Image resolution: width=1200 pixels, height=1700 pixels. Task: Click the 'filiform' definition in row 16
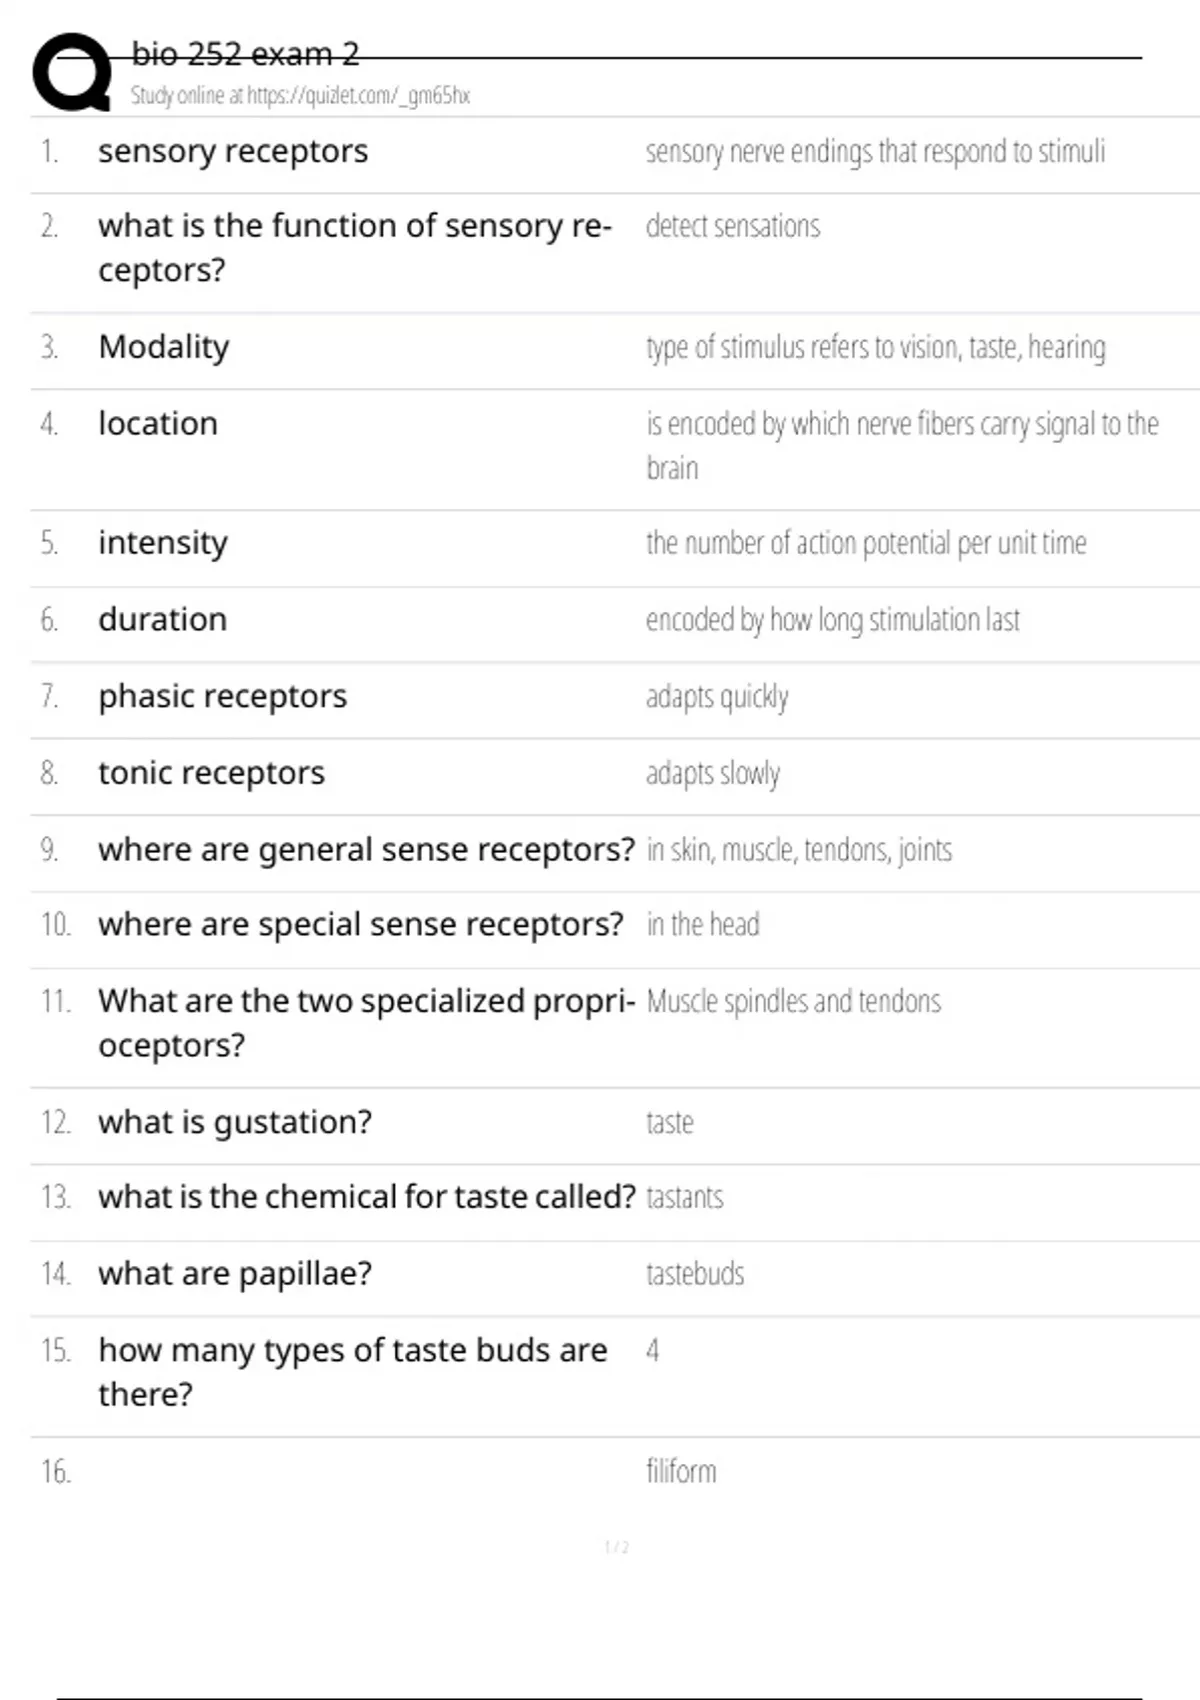click(681, 1471)
